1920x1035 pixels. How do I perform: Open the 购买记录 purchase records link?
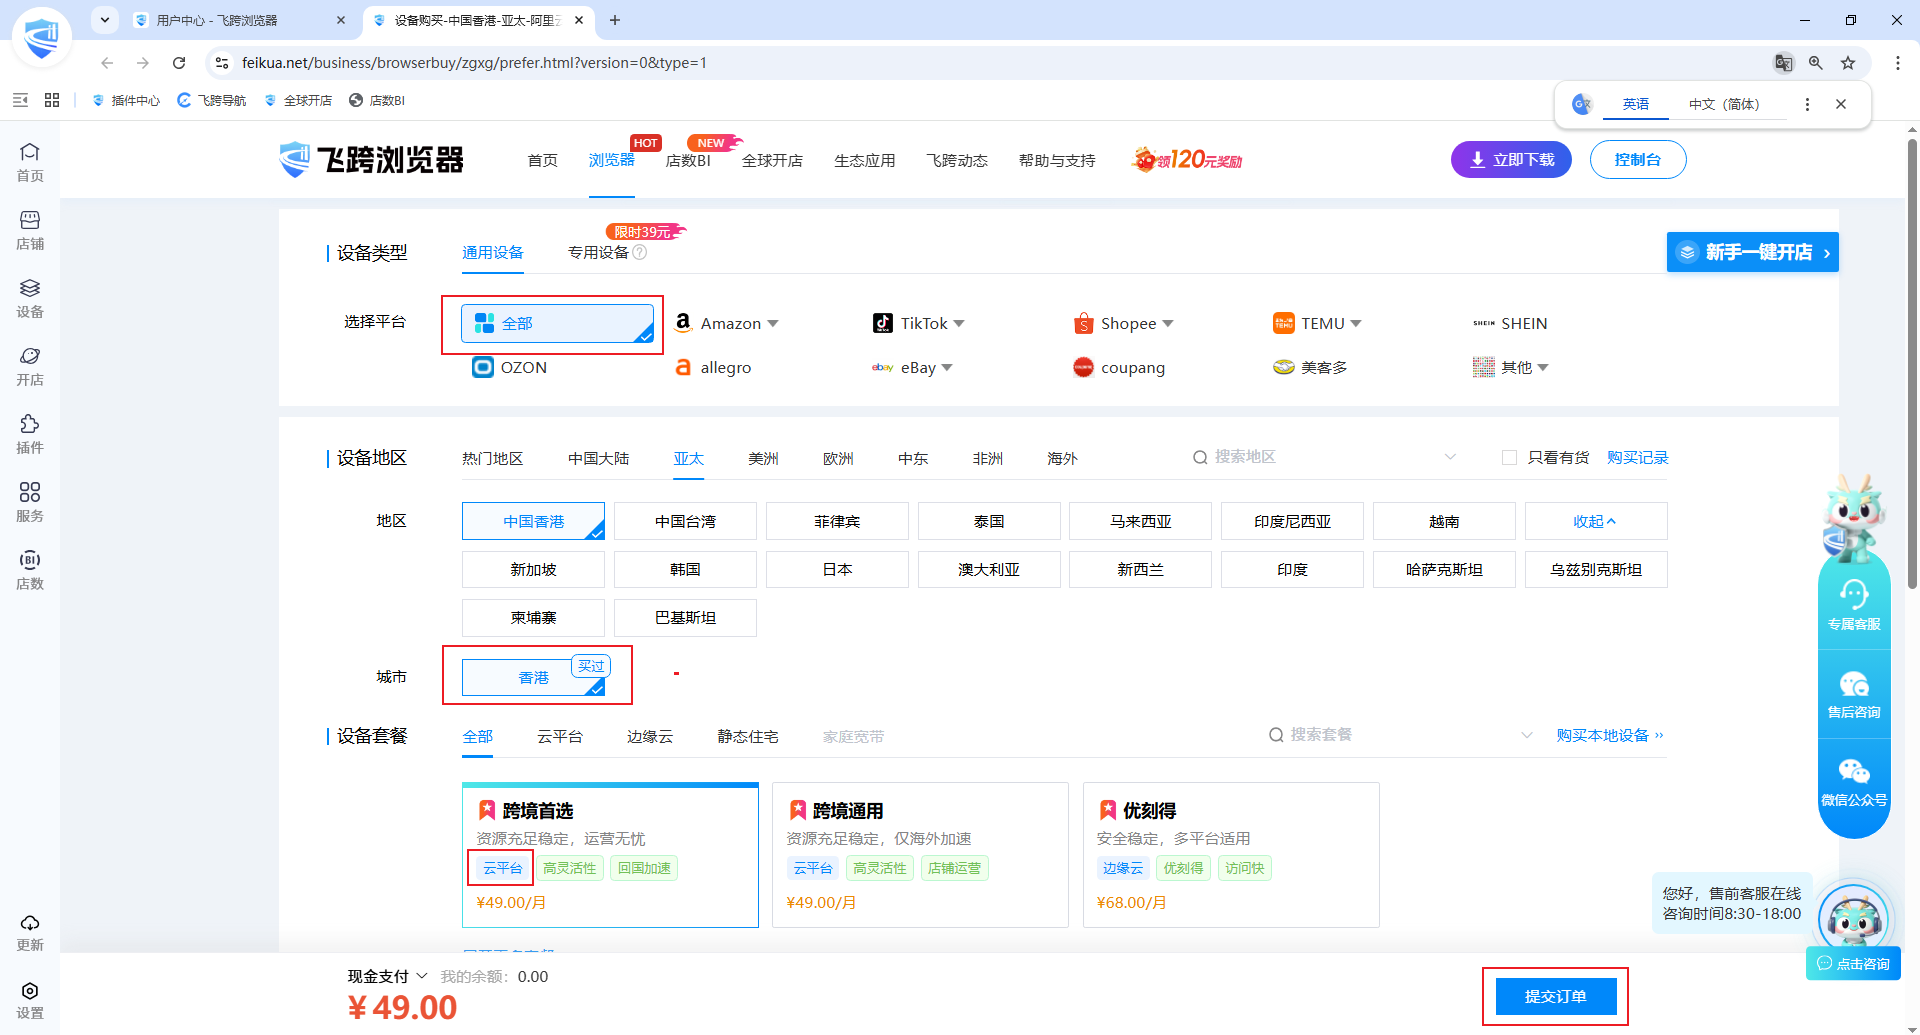(1637, 457)
